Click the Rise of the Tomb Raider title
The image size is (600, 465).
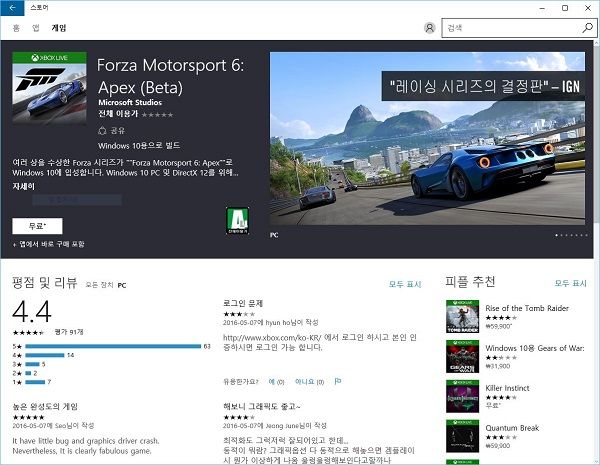pos(527,308)
